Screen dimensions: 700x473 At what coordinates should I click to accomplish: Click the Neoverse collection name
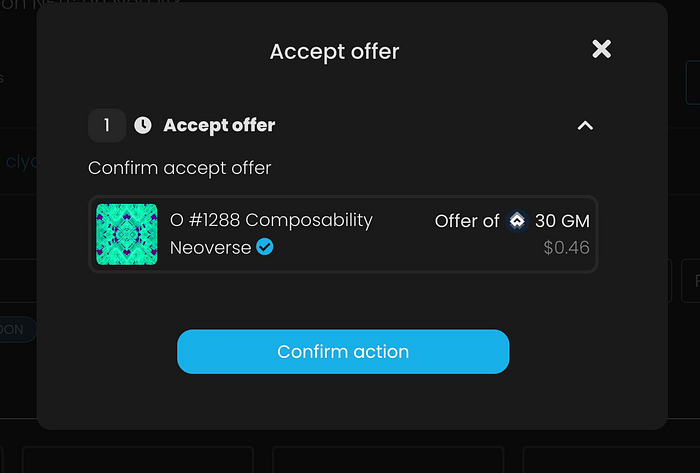point(210,247)
